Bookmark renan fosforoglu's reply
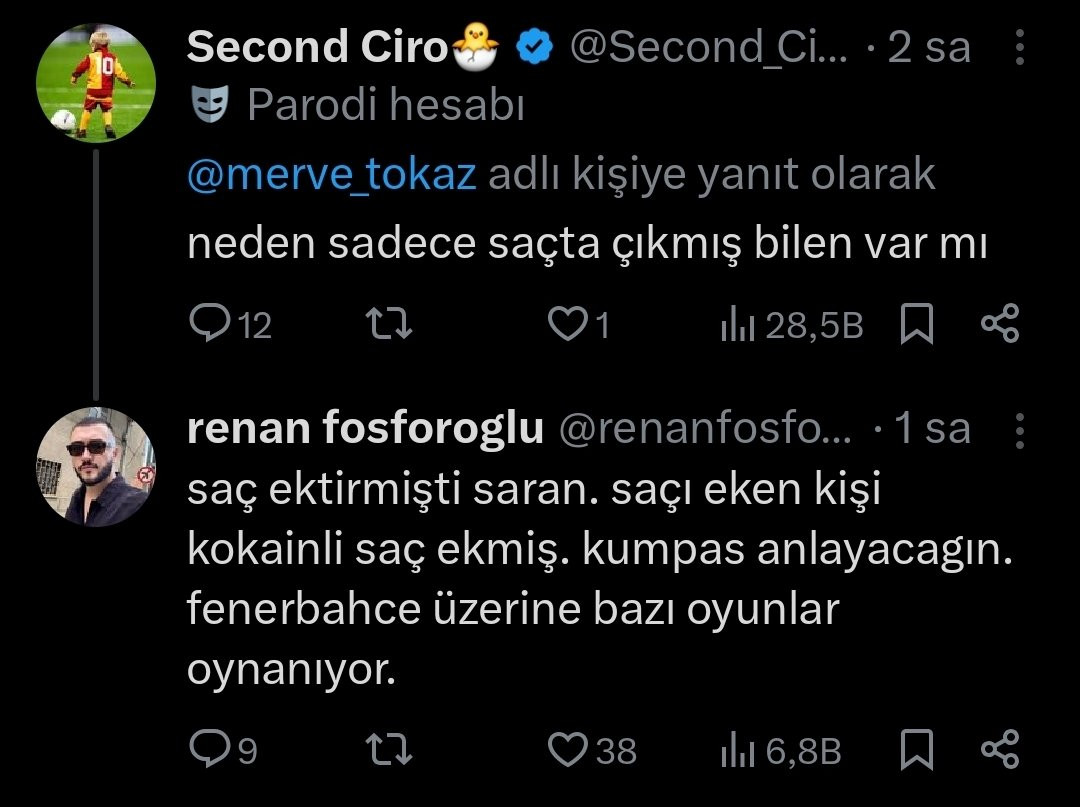1080x807 pixels. point(916,749)
